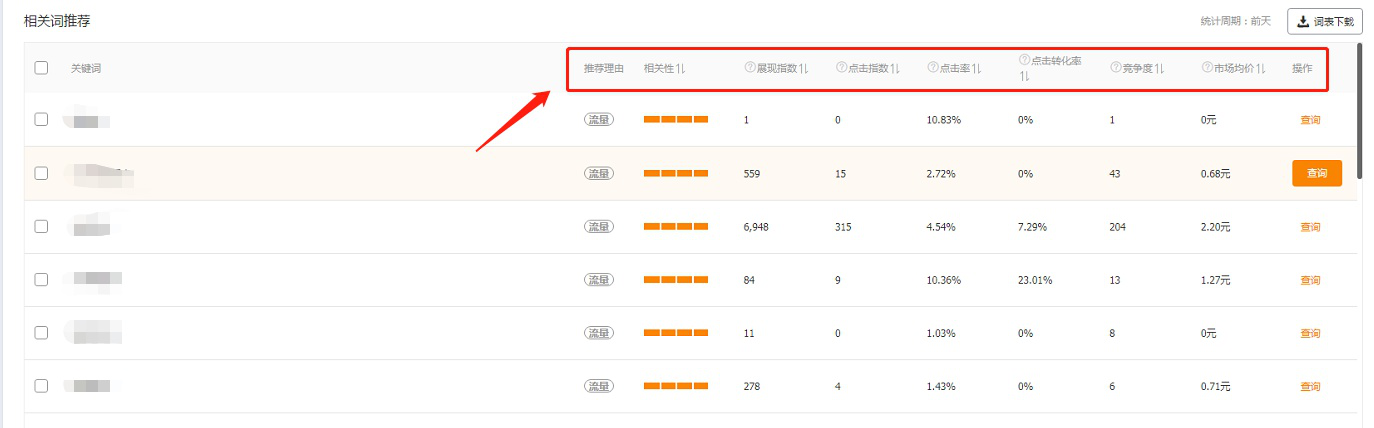
Task: Click the vertical scrollbar on the right
Action: coord(1359,110)
